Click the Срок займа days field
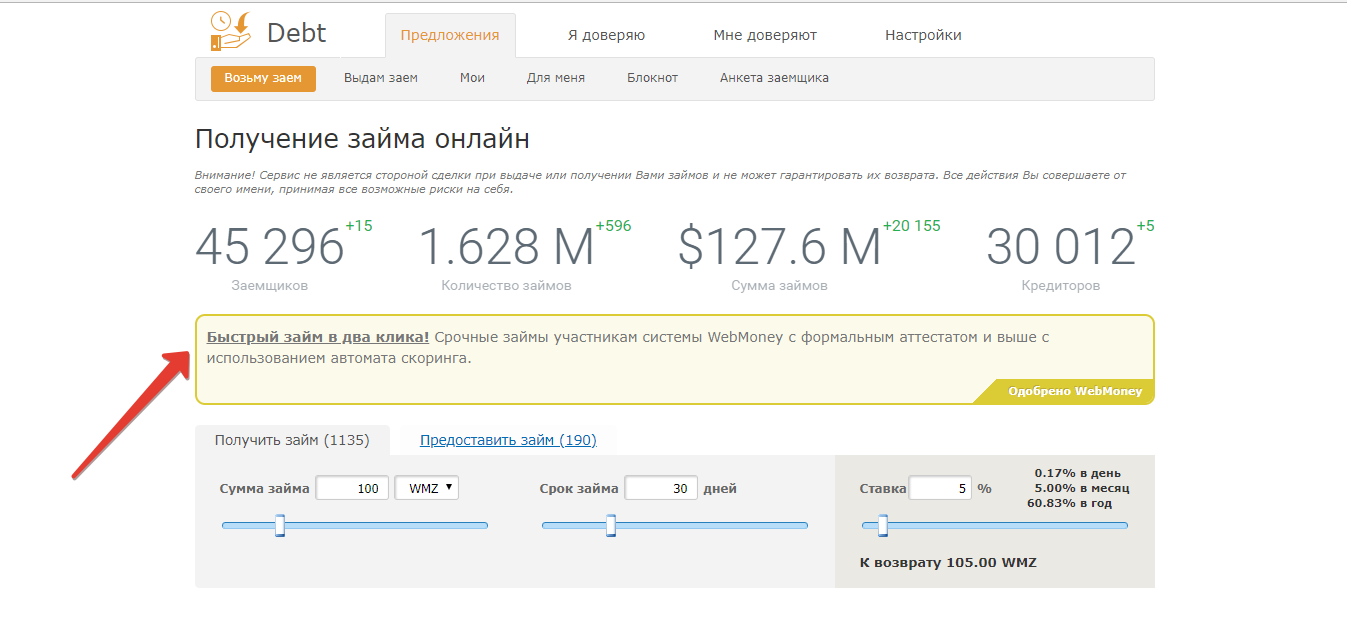 tap(661, 488)
